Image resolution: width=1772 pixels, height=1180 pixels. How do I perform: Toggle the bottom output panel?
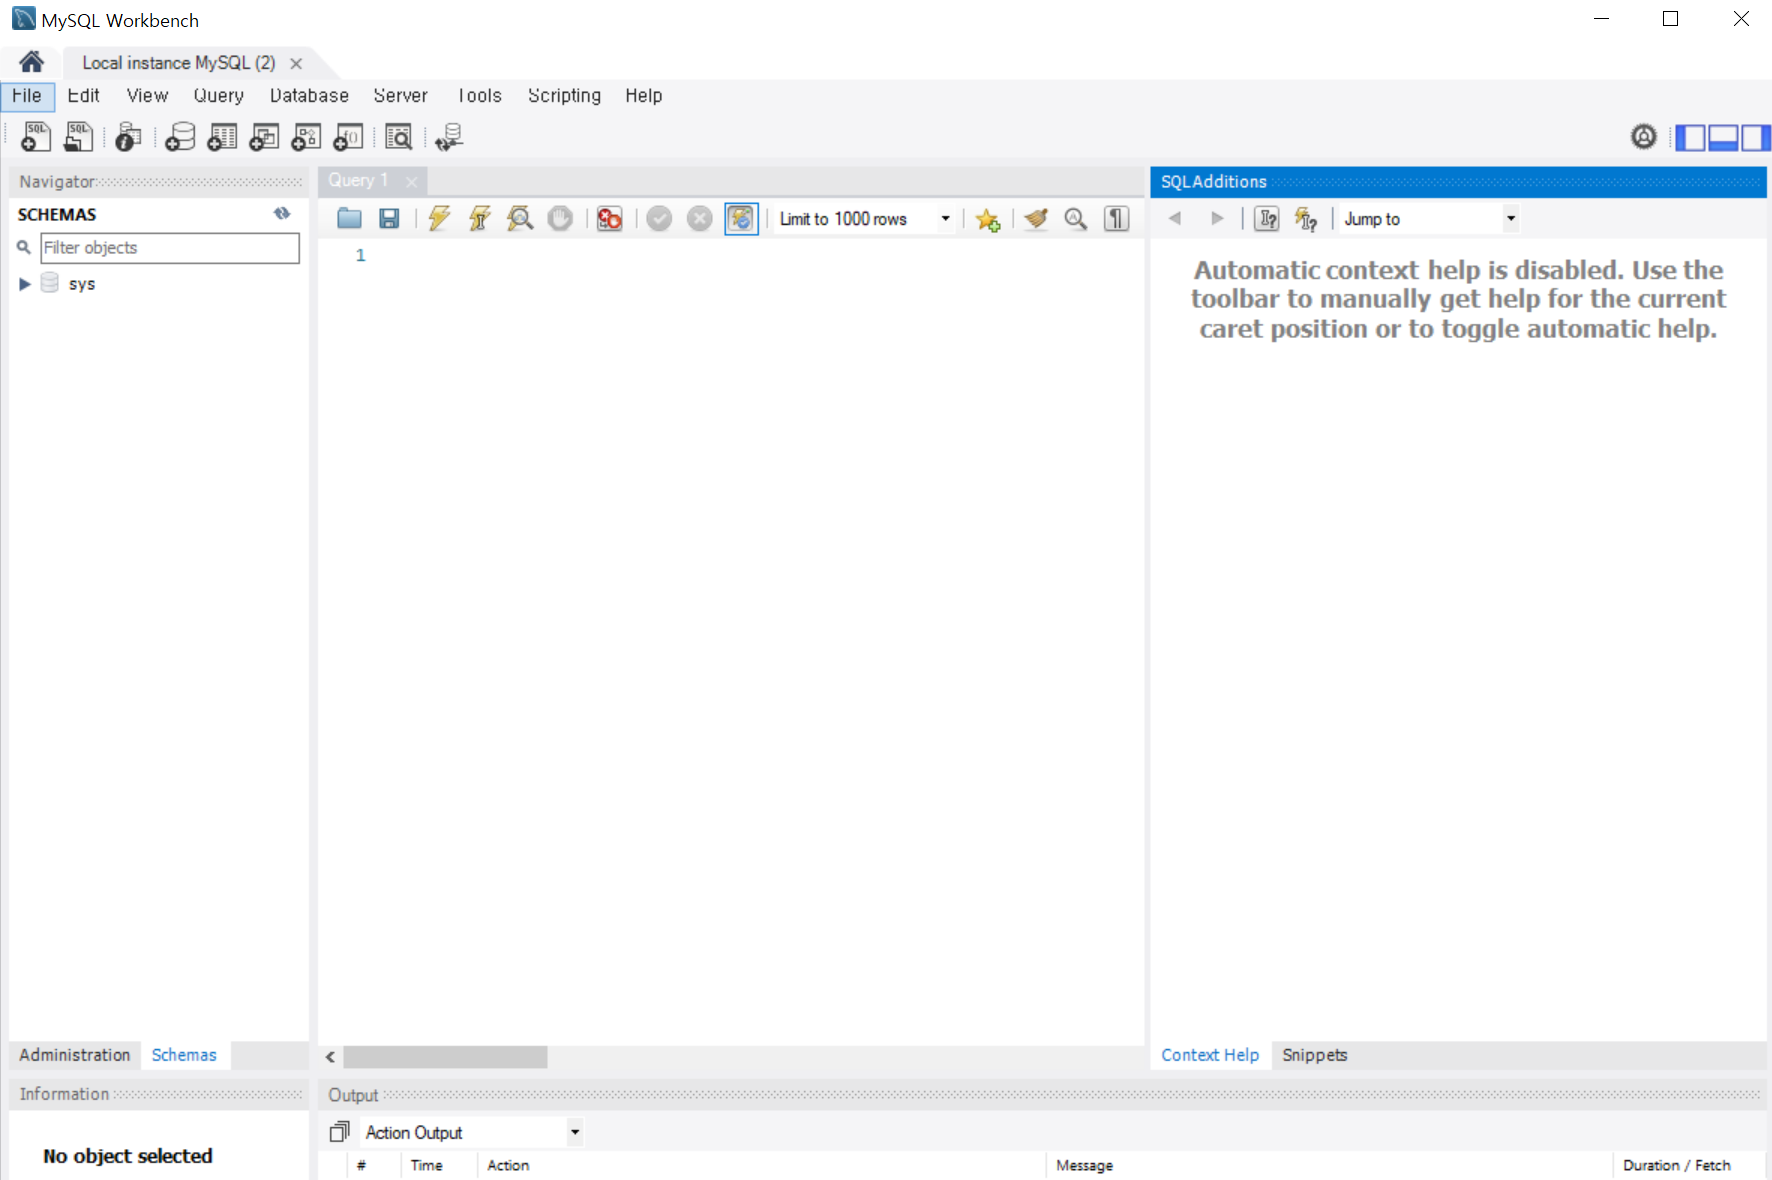coord(1723,137)
